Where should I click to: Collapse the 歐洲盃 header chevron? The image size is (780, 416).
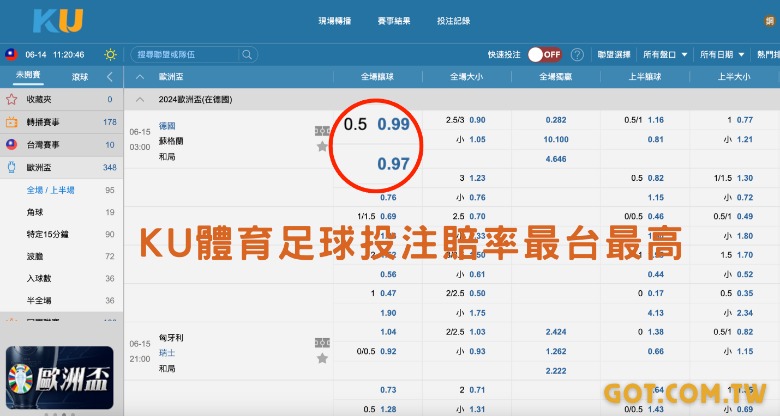(x=140, y=77)
